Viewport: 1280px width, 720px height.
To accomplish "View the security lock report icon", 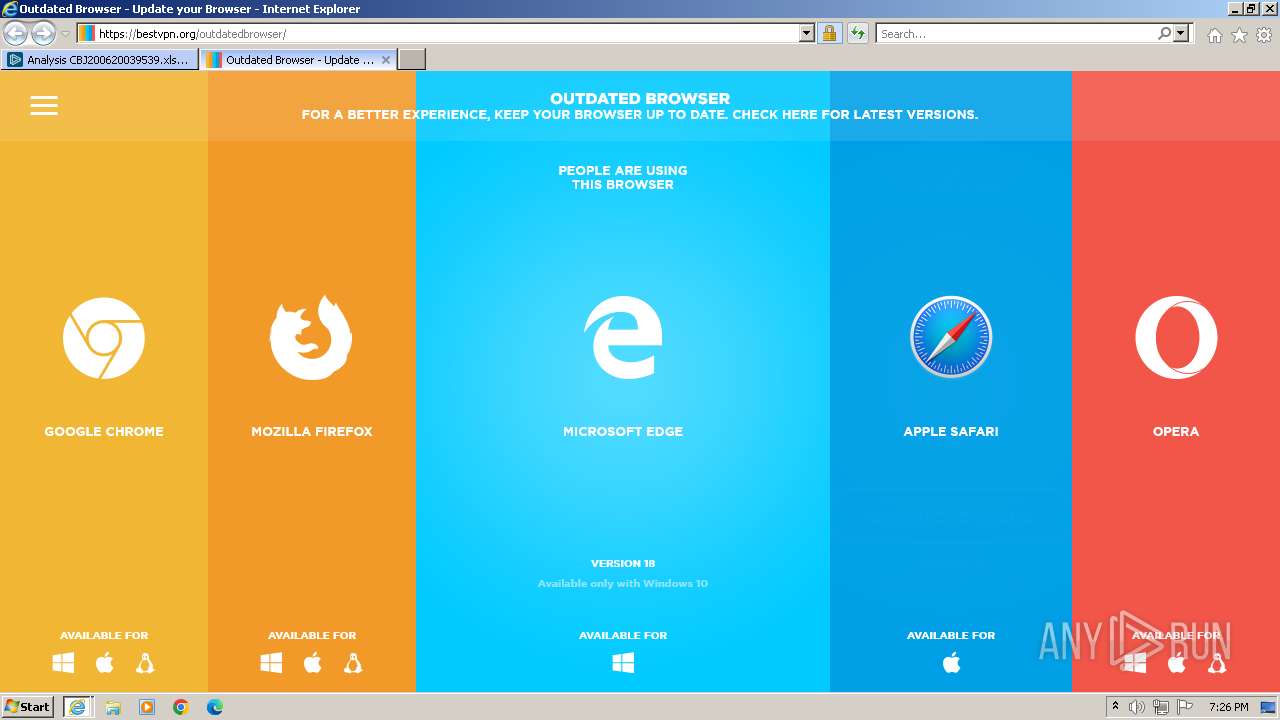I will [829, 33].
